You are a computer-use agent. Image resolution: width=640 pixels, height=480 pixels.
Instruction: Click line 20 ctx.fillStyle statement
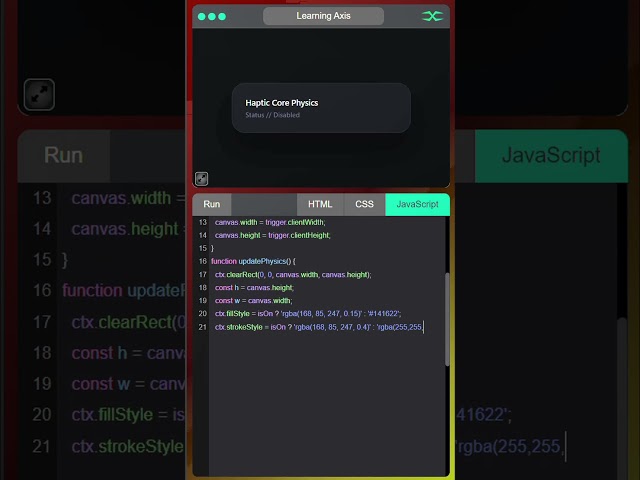coord(308,314)
